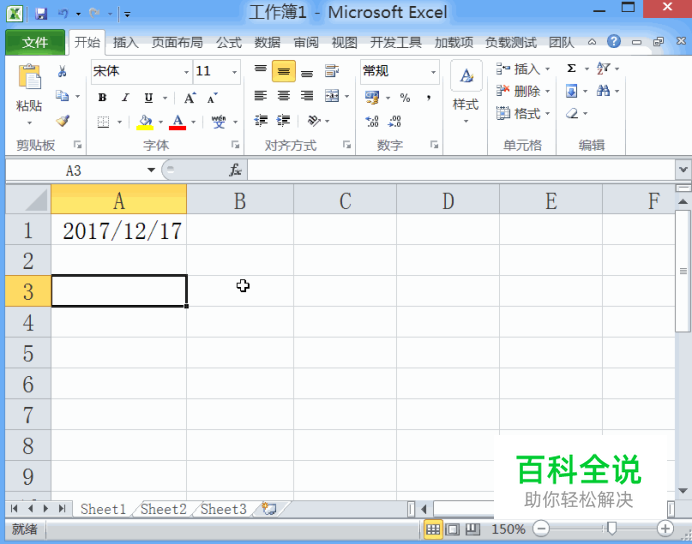
Task: Click zoom out minus button
Action: click(x=541, y=529)
